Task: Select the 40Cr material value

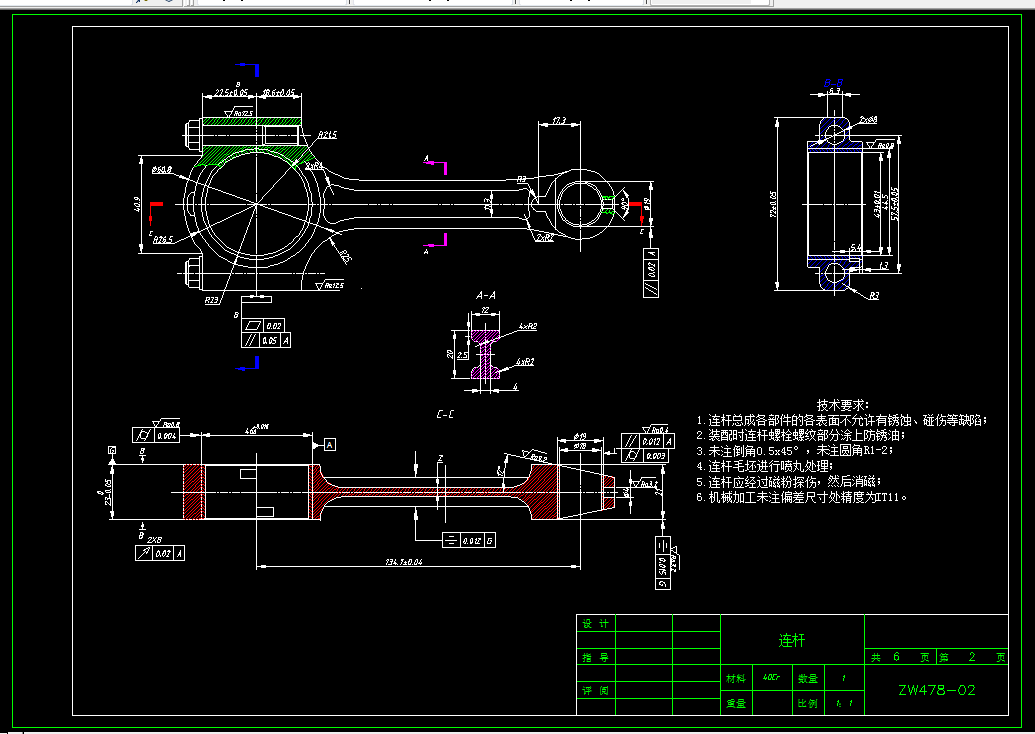Action: tap(771, 678)
